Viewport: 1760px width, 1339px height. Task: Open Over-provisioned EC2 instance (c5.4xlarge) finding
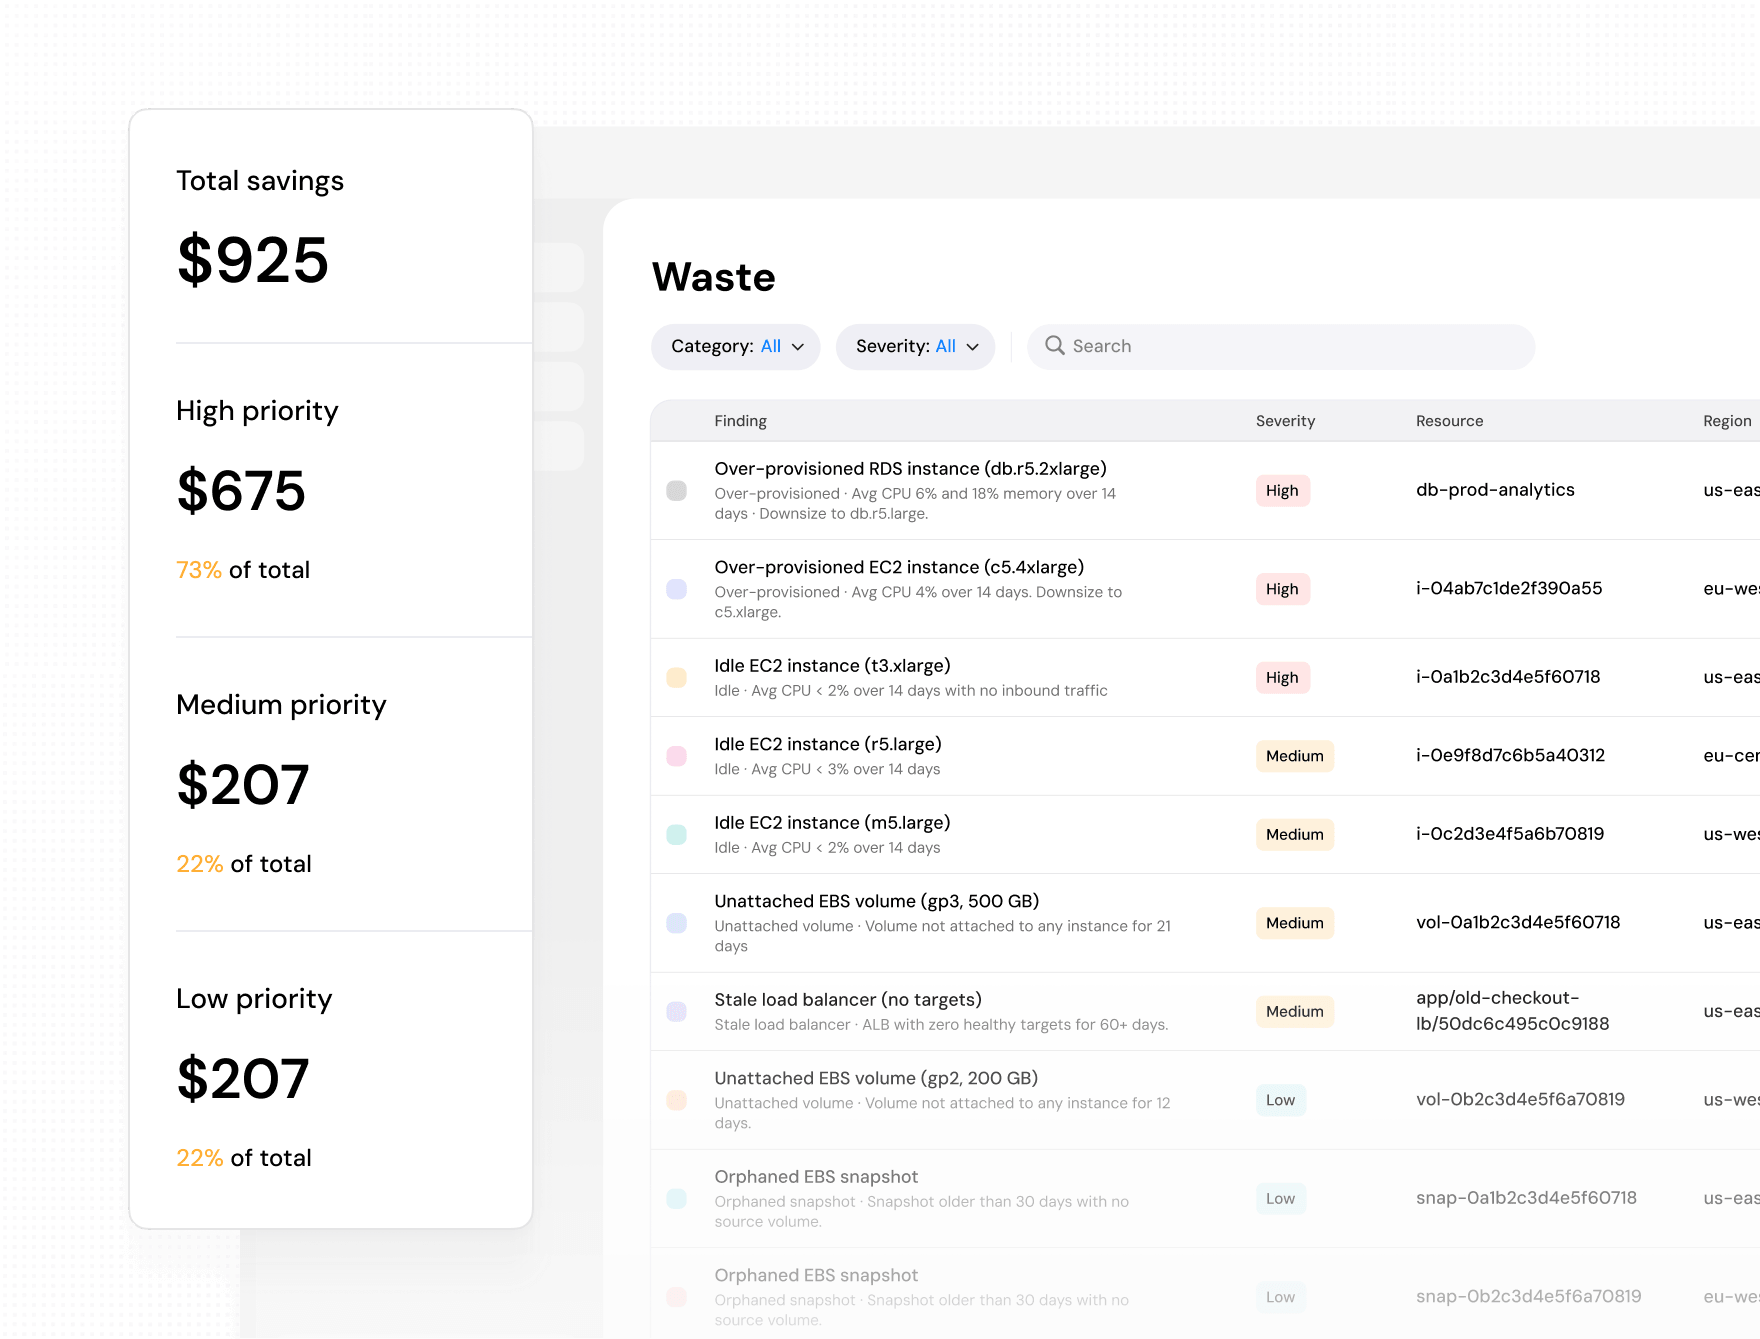point(899,568)
